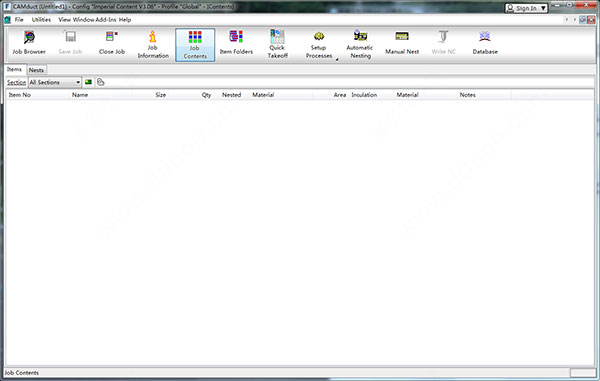Select the Items tab
The image size is (600, 381).
pyautogui.click(x=15, y=69)
